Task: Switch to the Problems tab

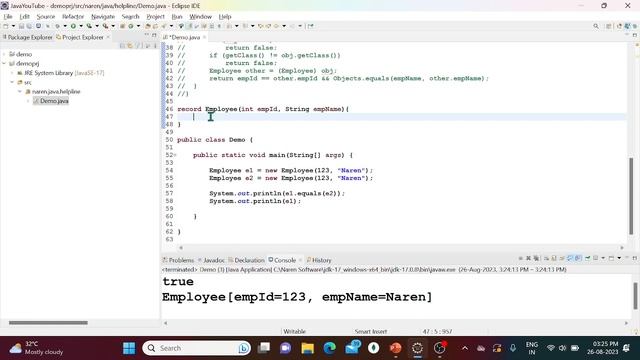Action: click(178, 260)
